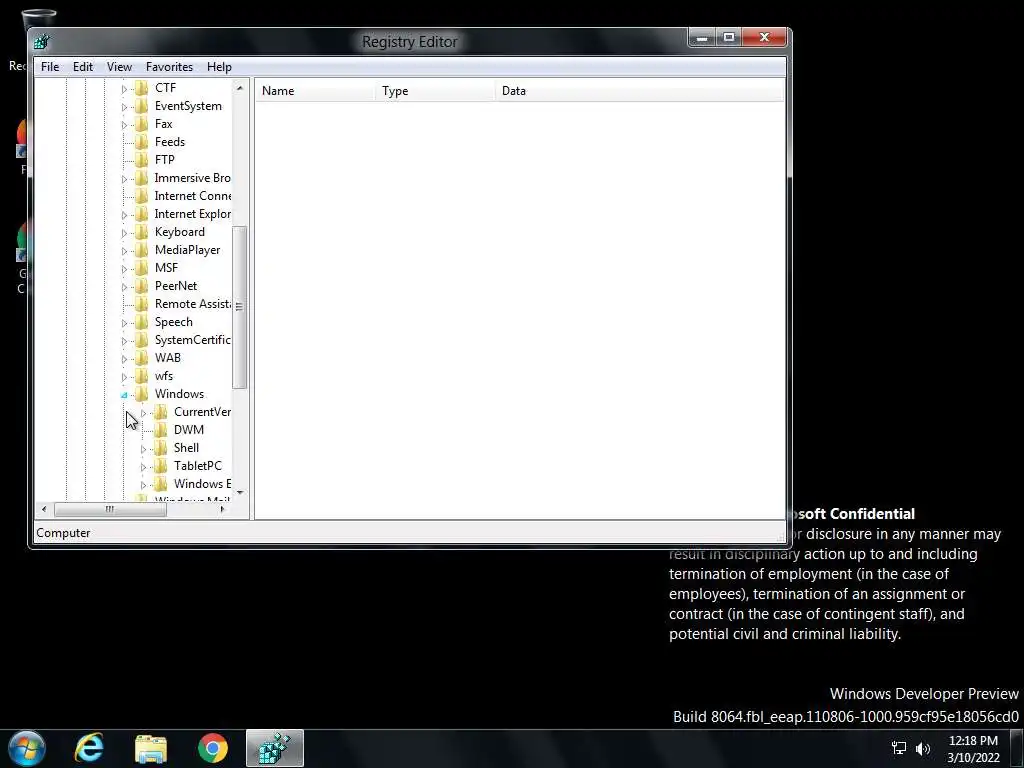The width and height of the screenshot is (1024, 768).
Task: Collapse the Windows key
Action: click(124, 395)
